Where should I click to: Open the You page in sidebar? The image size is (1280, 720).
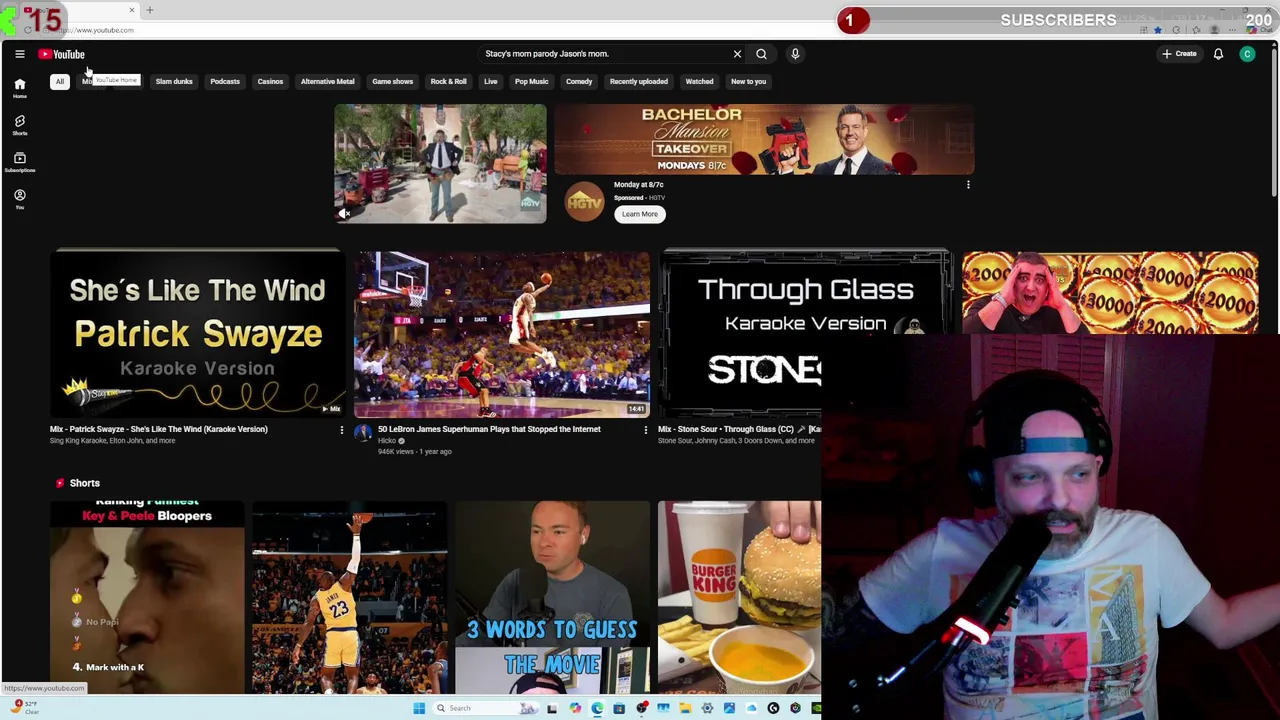pyautogui.click(x=19, y=199)
